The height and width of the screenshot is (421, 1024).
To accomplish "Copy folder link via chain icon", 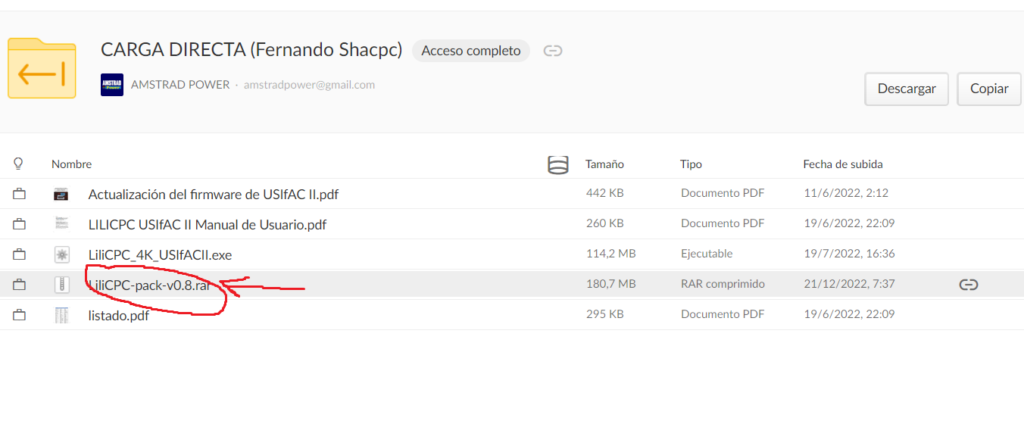I will point(553,51).
